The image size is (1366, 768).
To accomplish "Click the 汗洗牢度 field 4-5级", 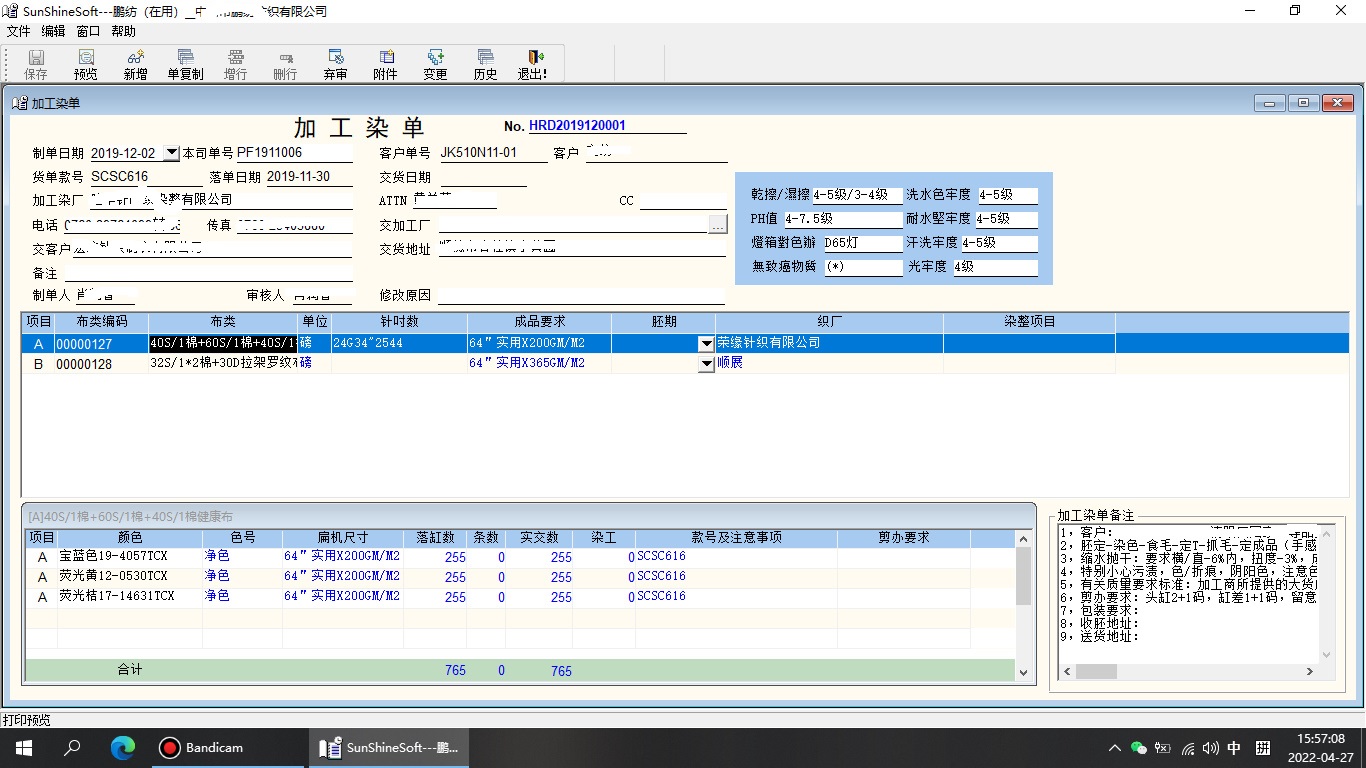I will pos(999,243).
